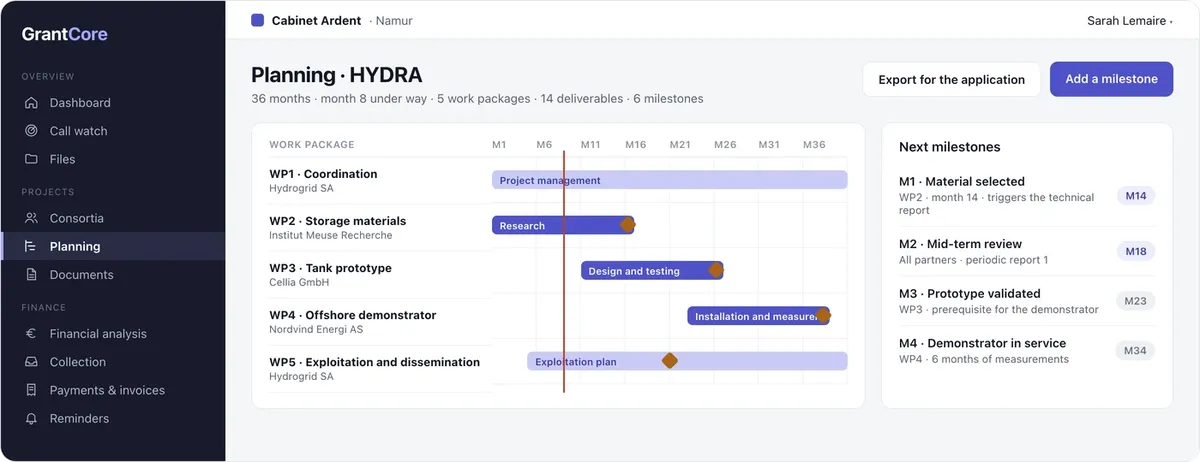Screen dimensions: 1200x462
Task: Open Financial analysis page
Action: (113, 334)
